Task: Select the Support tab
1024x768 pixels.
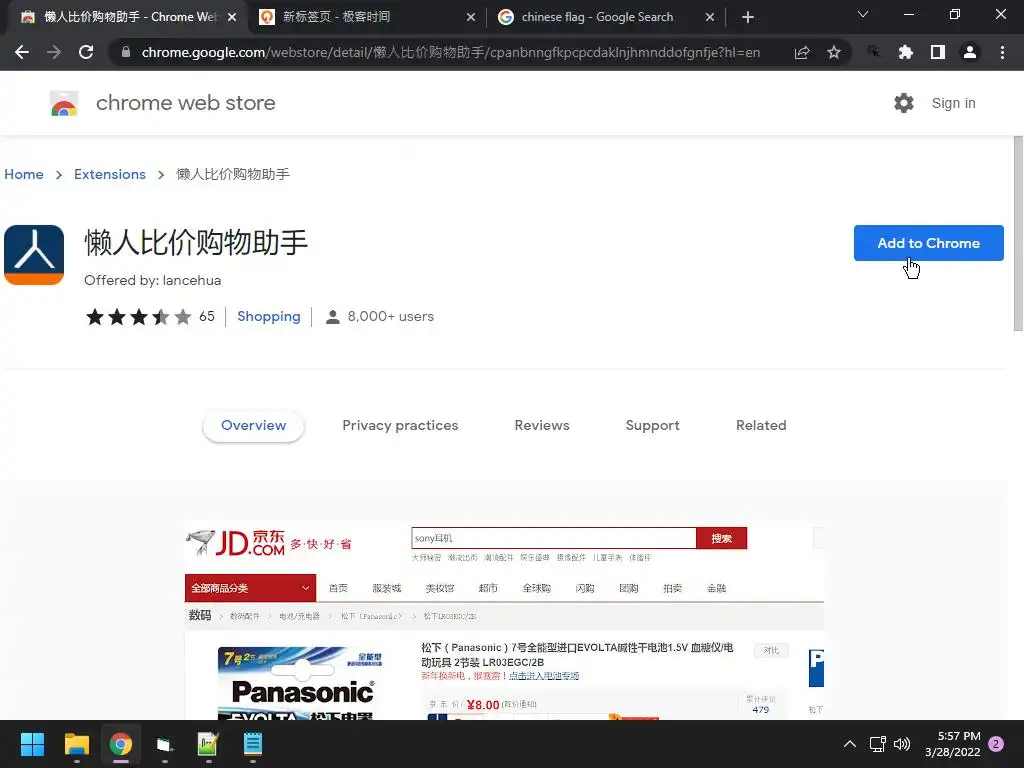Action: click(x=652, y=425)
